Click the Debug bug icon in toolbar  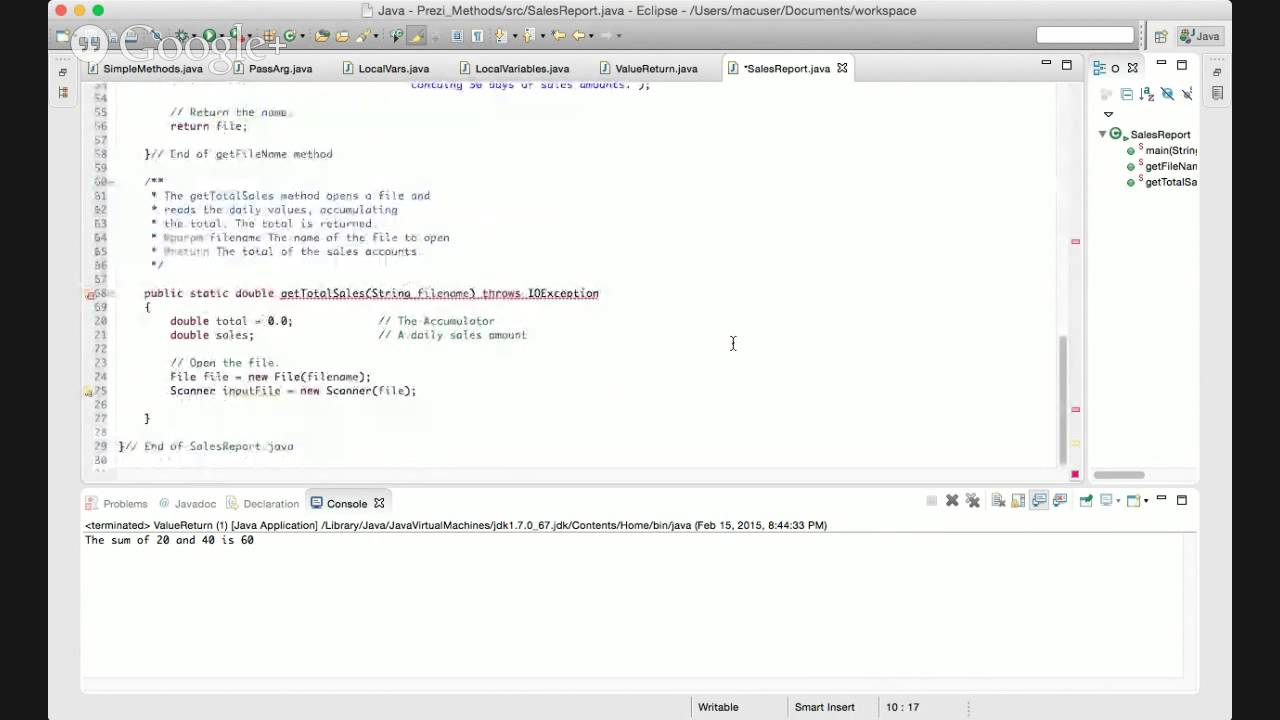click(x=181, y=35)
